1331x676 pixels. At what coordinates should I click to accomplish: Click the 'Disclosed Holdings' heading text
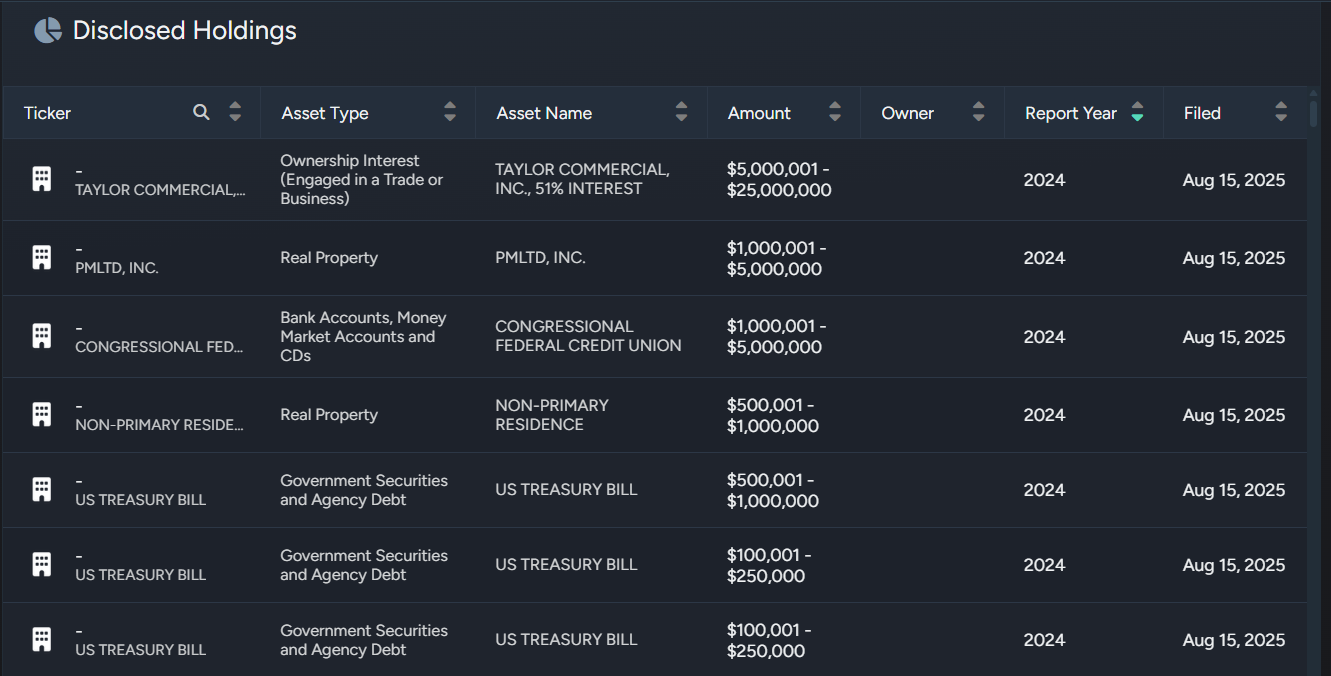tap(185, 31)
